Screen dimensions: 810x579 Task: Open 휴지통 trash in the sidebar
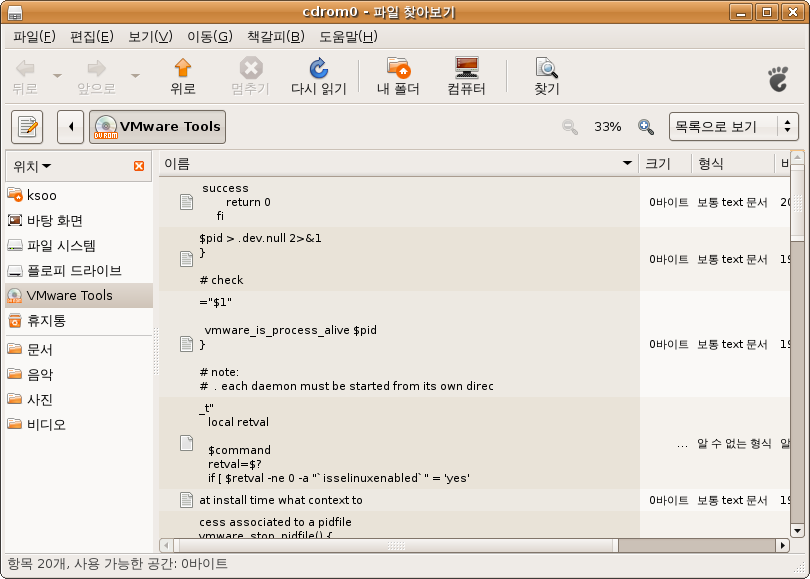[79, 321]
